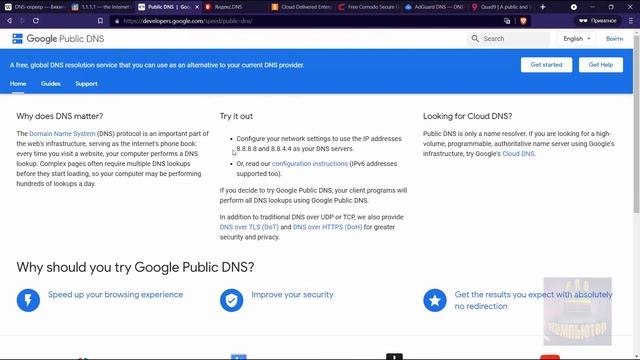Focus the Search field
Viewport: 640px width, 360px height.
[509, 39]
